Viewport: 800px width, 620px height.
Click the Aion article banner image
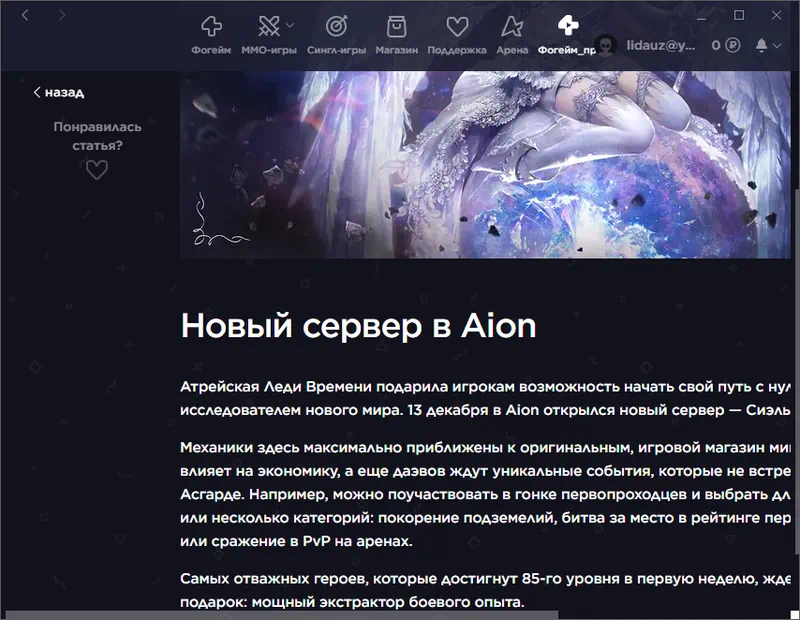(485, 164)
